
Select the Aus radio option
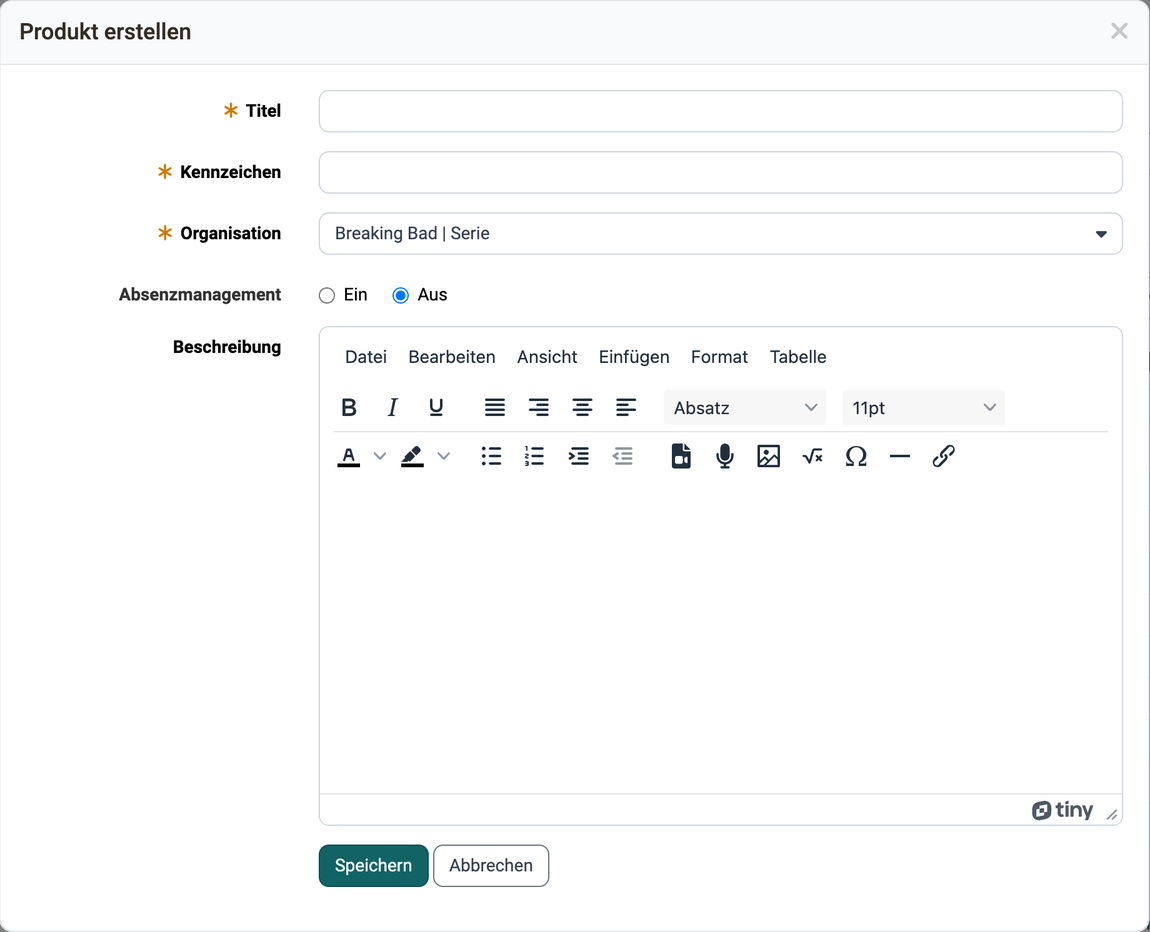point(400,296)
